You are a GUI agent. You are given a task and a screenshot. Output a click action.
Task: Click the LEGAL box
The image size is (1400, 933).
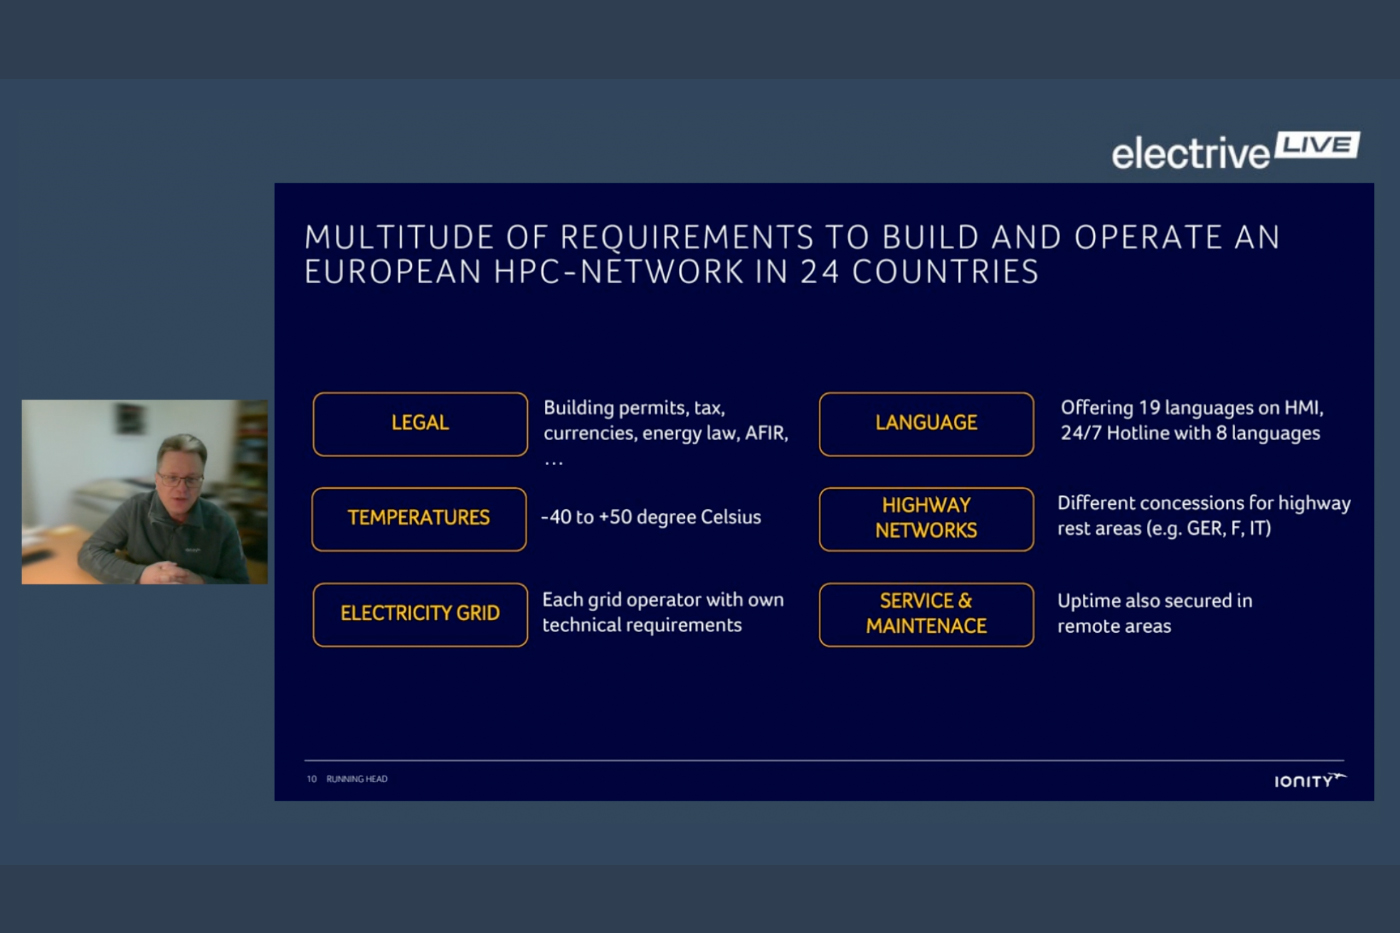(420, 424)
